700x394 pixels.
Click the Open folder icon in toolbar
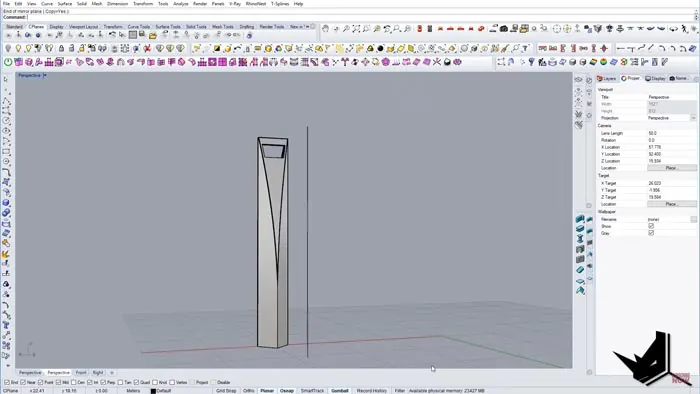[x=153, y=35]
